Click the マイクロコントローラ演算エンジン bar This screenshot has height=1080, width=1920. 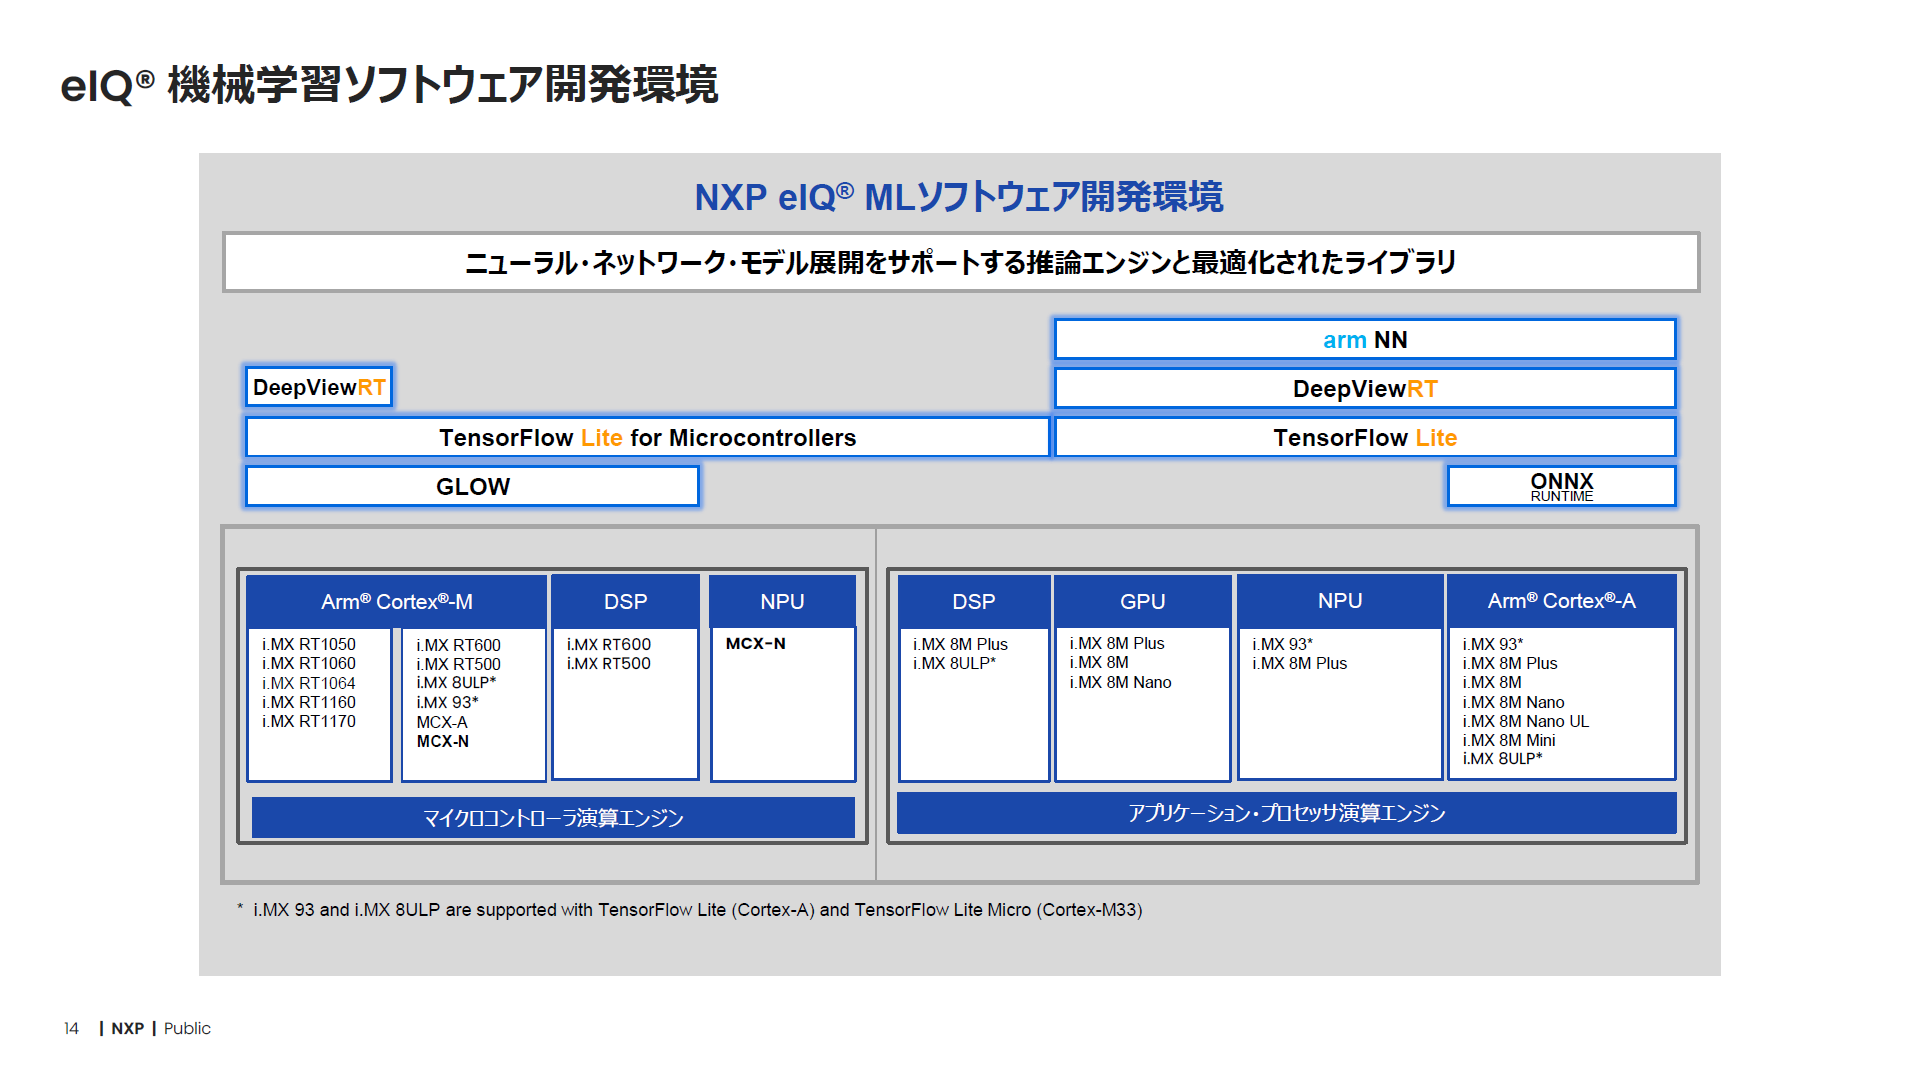click(553, 817)
